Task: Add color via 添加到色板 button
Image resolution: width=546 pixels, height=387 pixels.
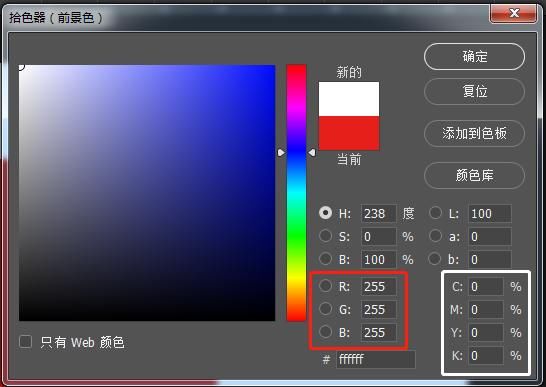Action: click(474, 133)
